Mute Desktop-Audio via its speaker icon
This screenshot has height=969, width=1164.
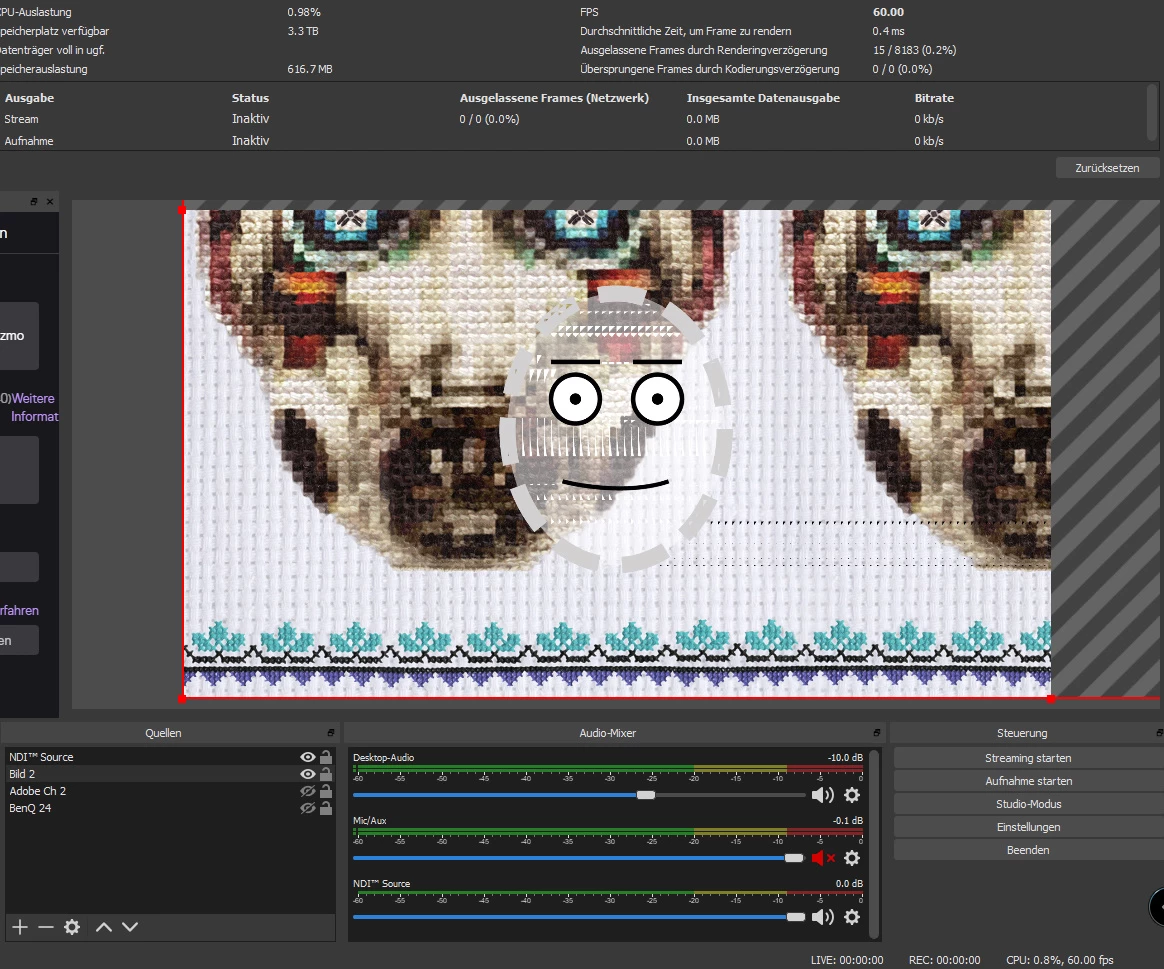click(x=823, y=795)
